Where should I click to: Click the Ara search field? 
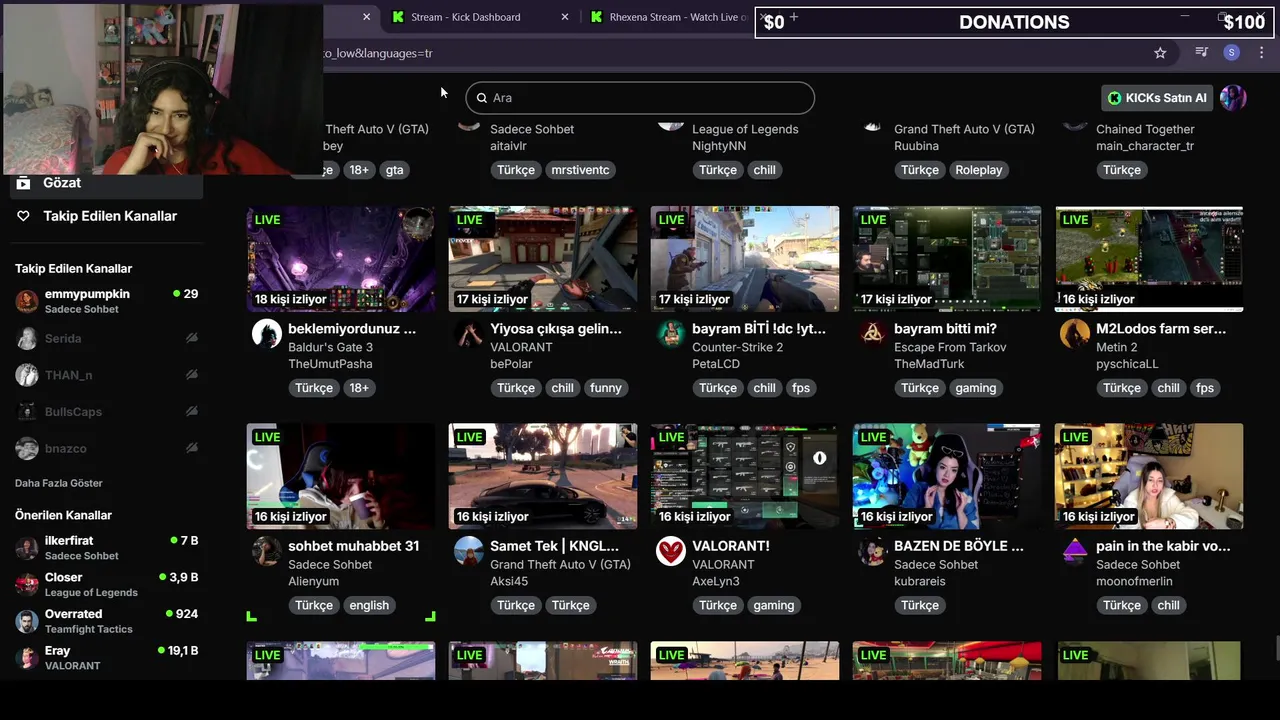[x=640, y=98]
